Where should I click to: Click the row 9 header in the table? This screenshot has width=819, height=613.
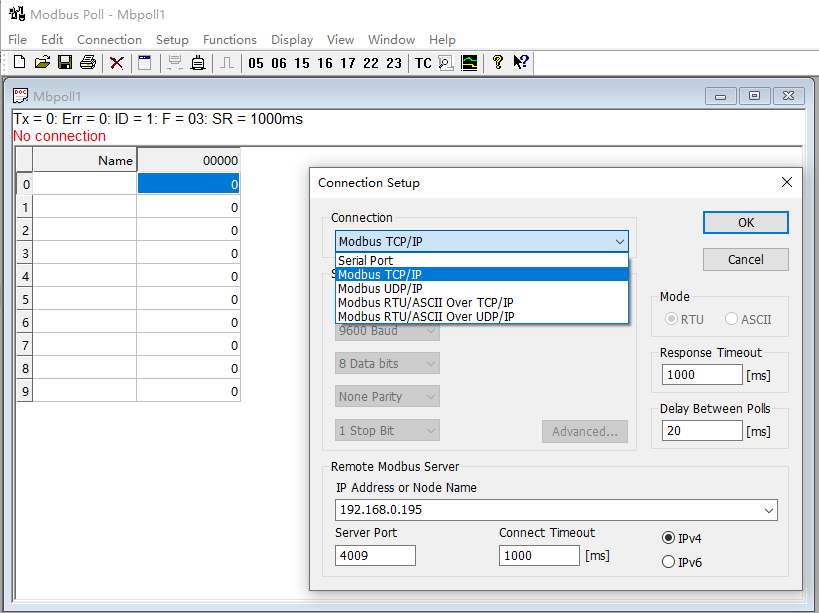[x=25, y=391]
